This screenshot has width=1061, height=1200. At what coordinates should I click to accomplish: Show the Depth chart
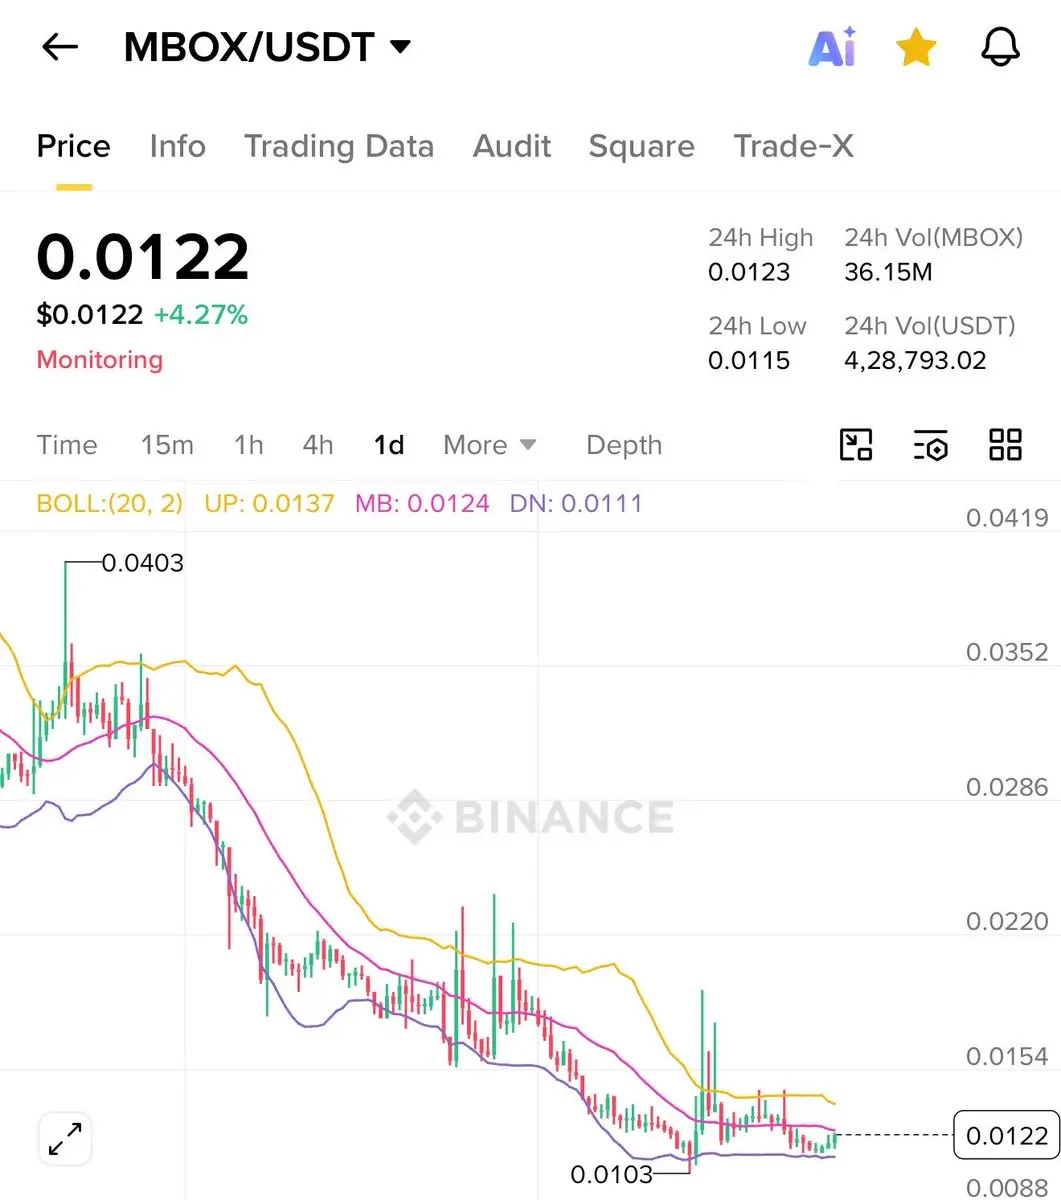(624, 446)
